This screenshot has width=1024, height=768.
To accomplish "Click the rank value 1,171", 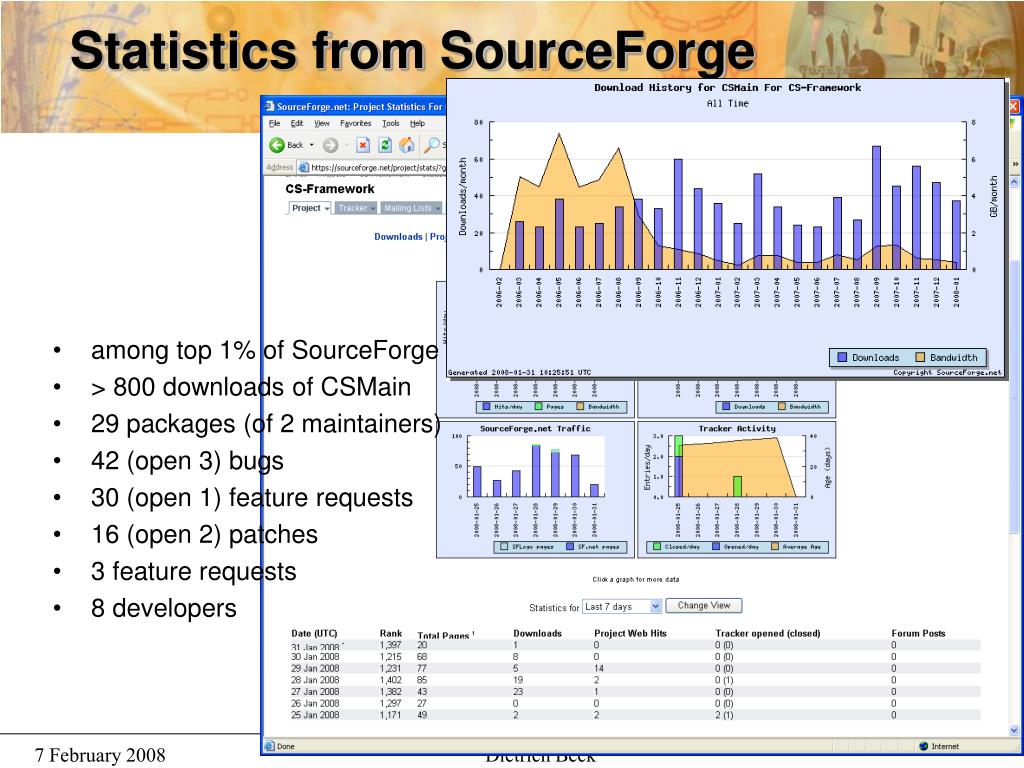I will [x=391, y=715].
